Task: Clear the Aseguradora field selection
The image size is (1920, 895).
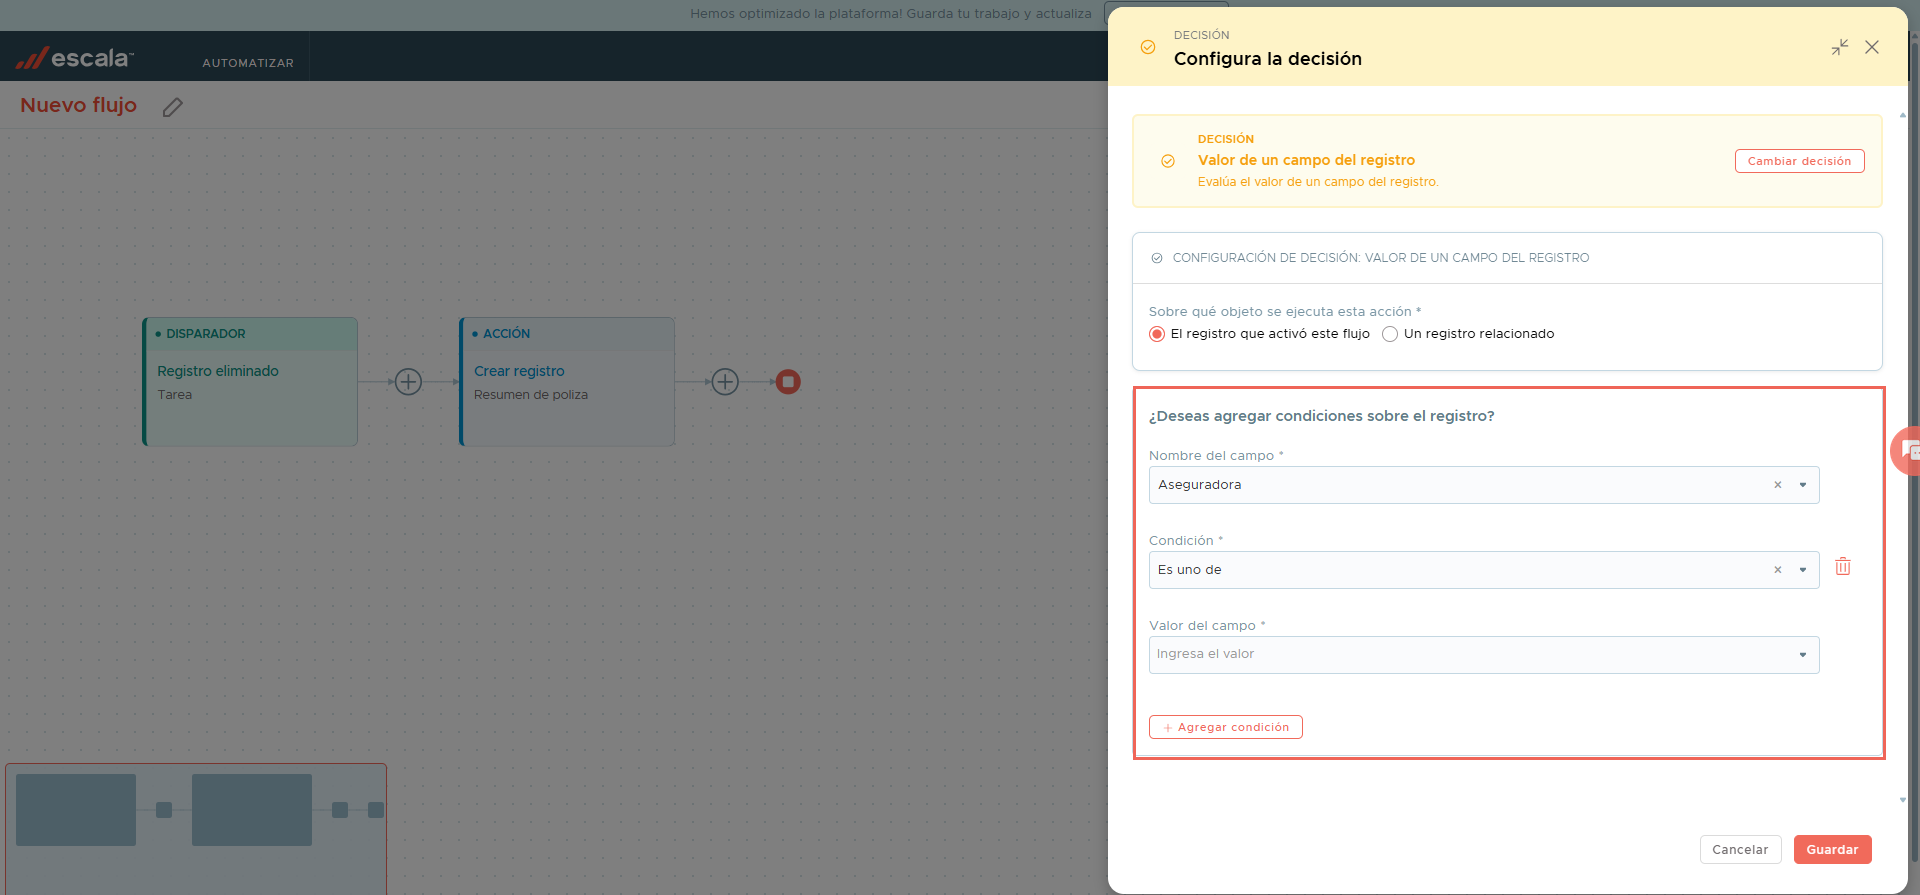Action: pos(1778,485)
